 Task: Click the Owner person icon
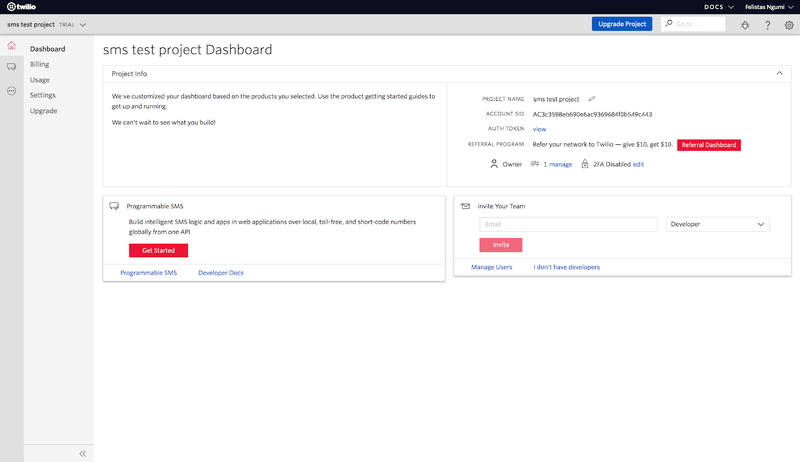click(x=494, y=164)
